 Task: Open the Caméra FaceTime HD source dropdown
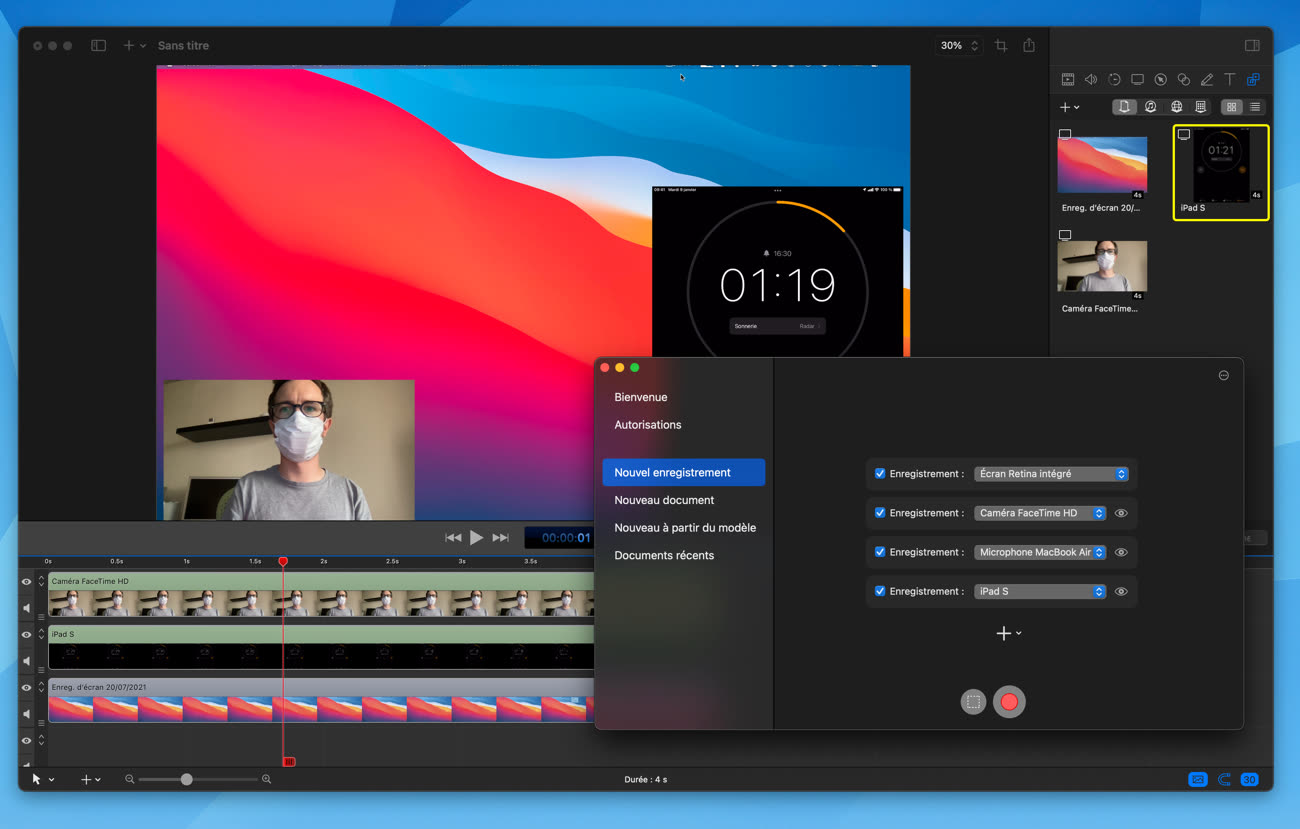coord(1040,513)
